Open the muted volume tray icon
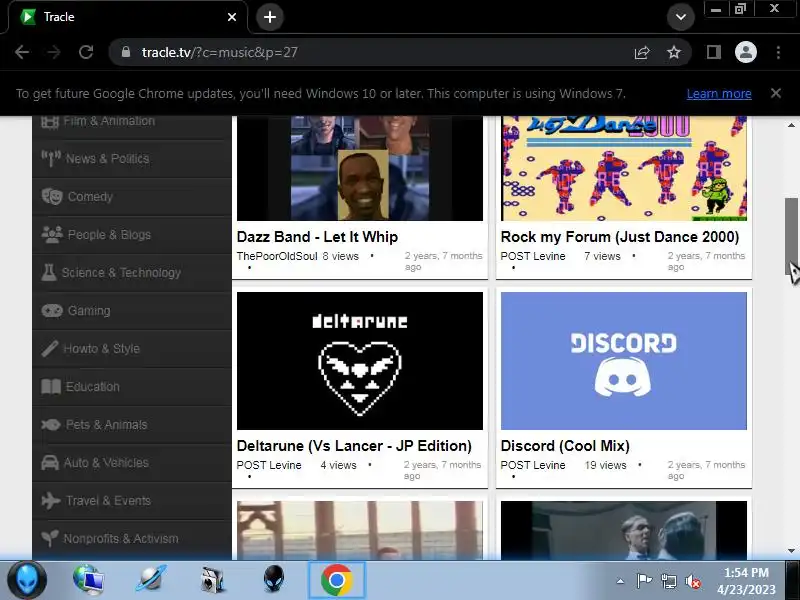The width and height of the screenshot is (800, 600). click(x=692, y=581)
